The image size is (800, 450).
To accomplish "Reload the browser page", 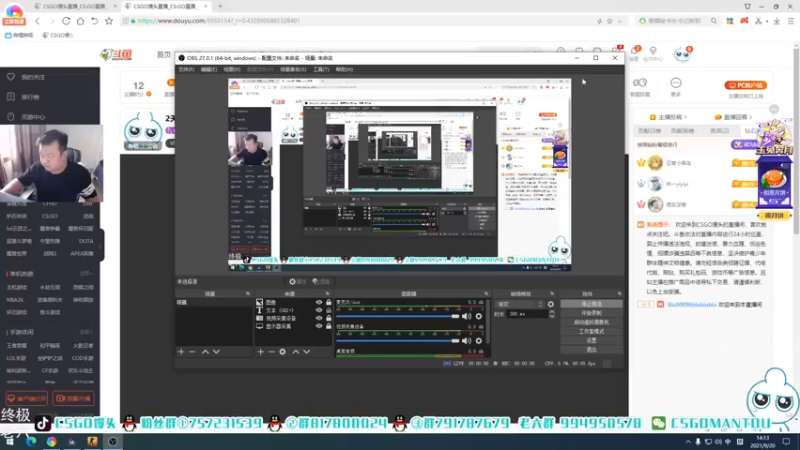I will (x=66, y=21).
